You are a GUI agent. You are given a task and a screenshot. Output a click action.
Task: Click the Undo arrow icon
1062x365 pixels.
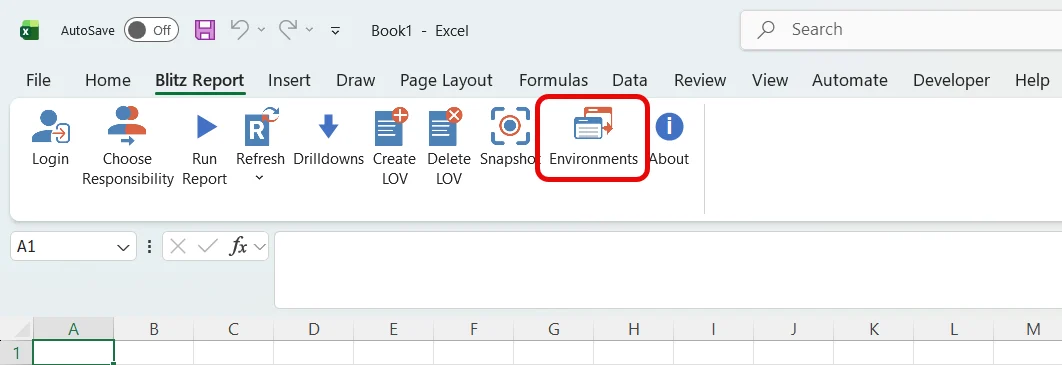240,29
